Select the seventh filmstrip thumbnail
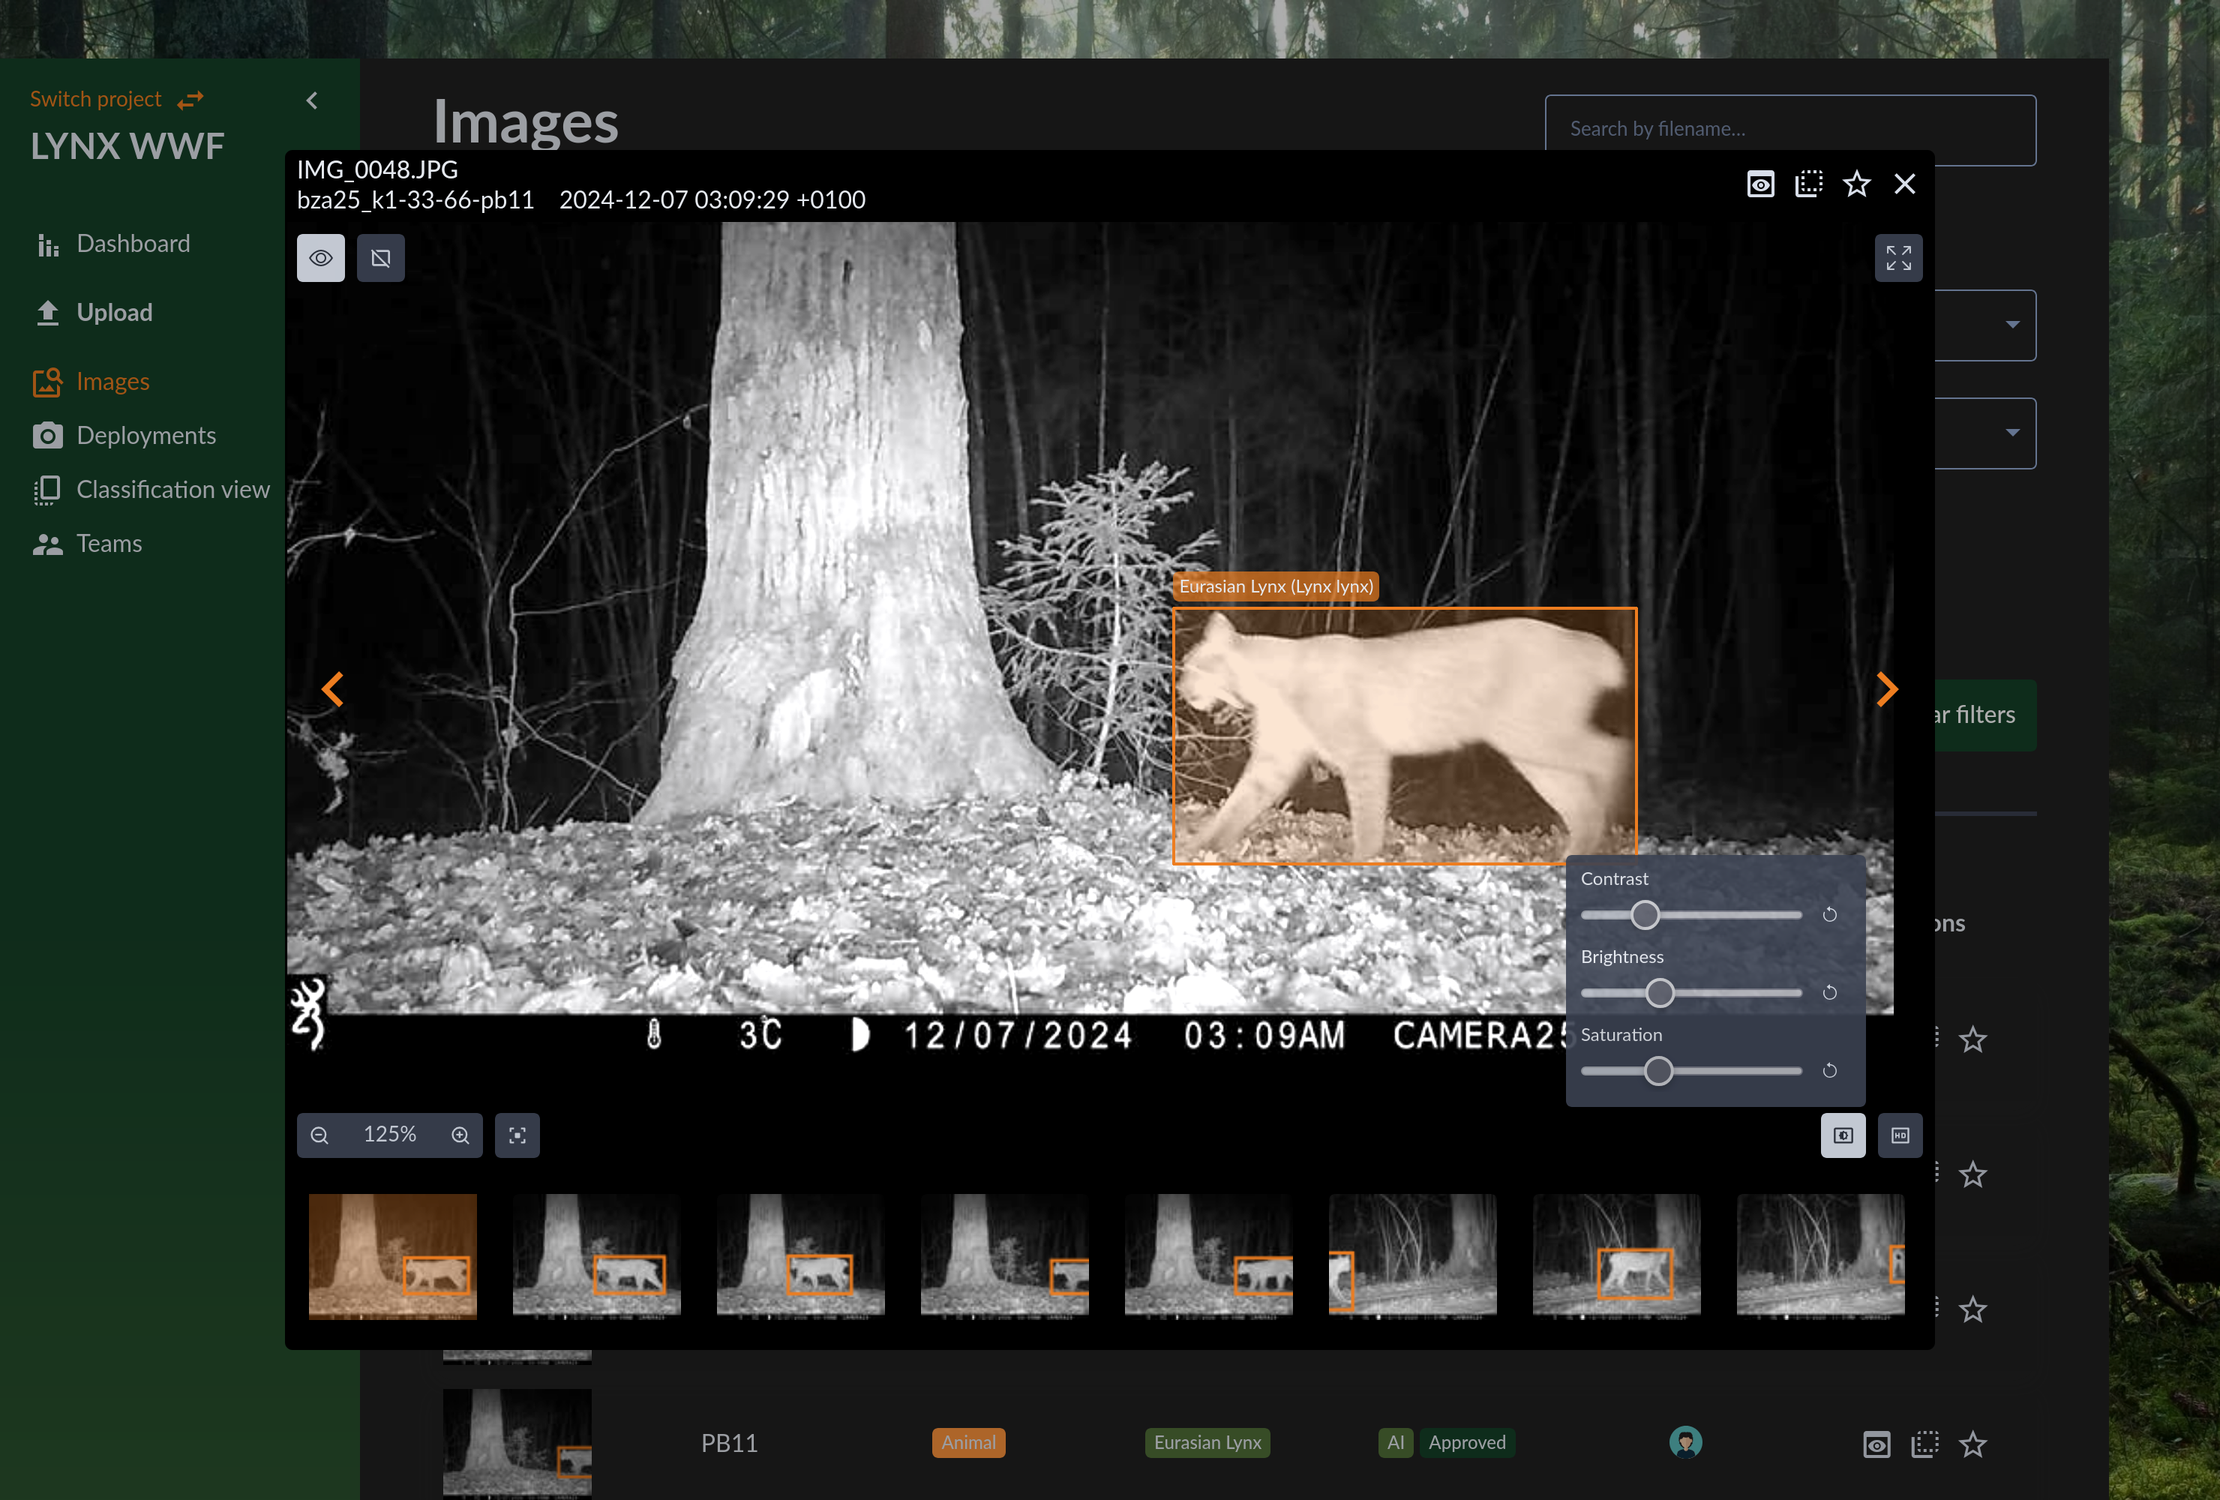2220x1500 pixels. (x=1617, y=1257)
